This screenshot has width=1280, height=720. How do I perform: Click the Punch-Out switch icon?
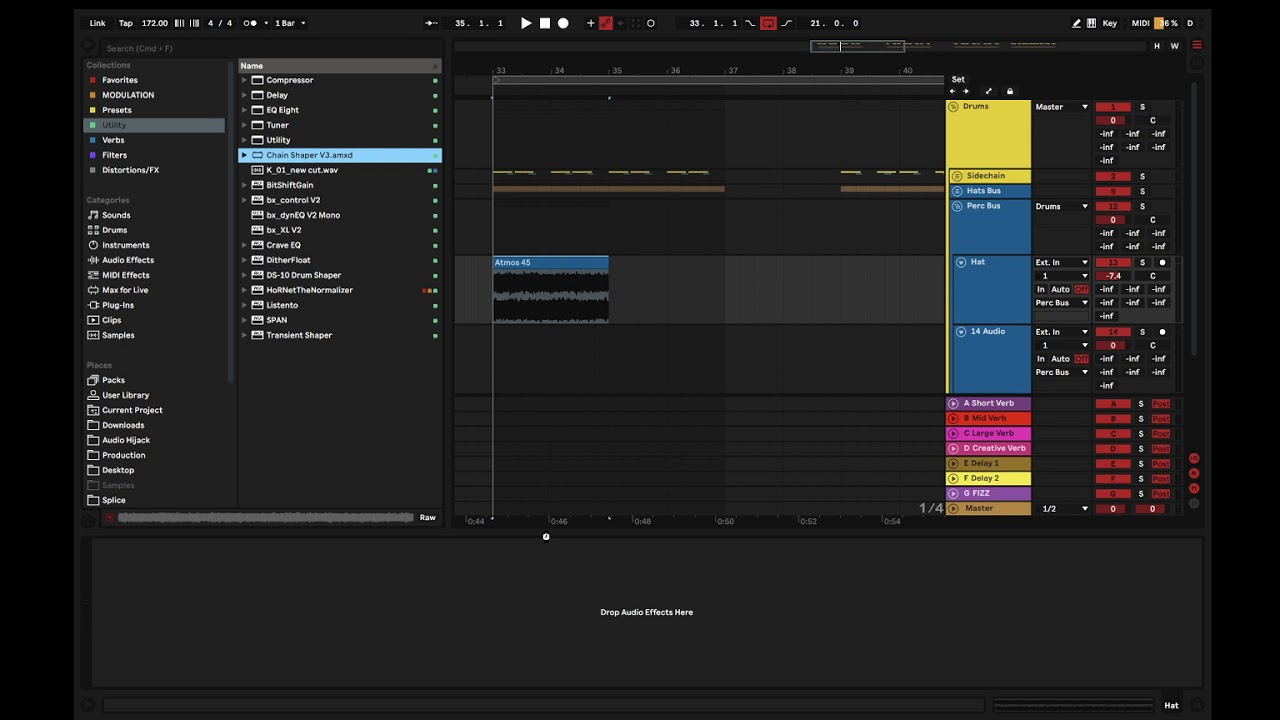click(x=786, y=23)
